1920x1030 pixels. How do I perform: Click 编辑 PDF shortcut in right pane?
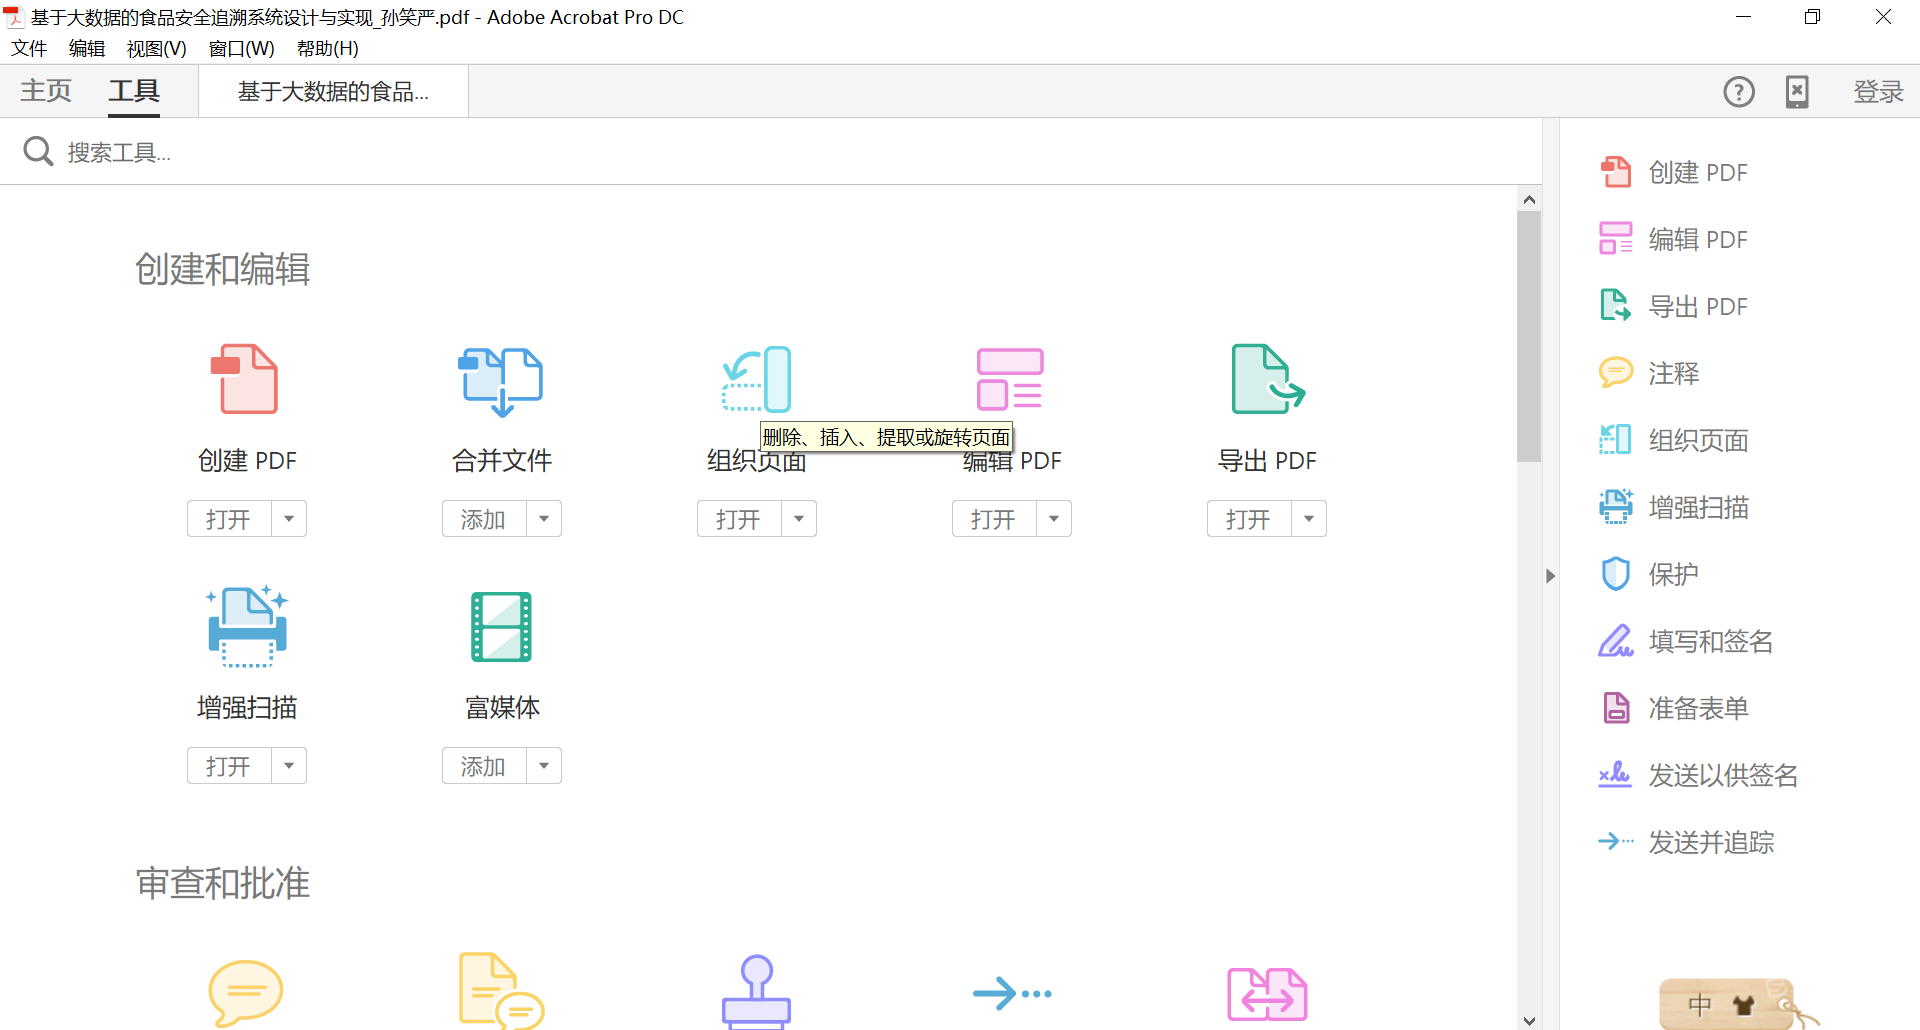1673,239
